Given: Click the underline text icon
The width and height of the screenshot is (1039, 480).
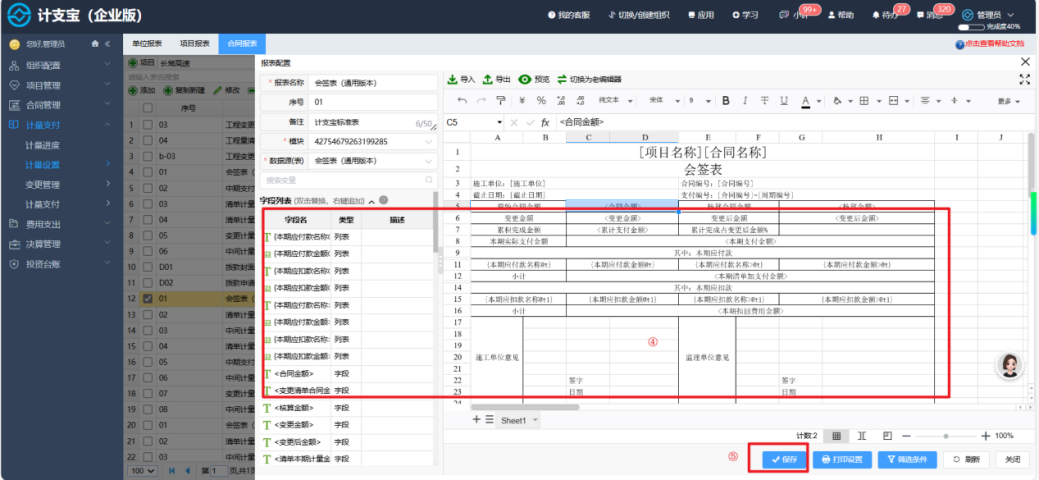Looking at the screenshot, I should pos(784,101).
